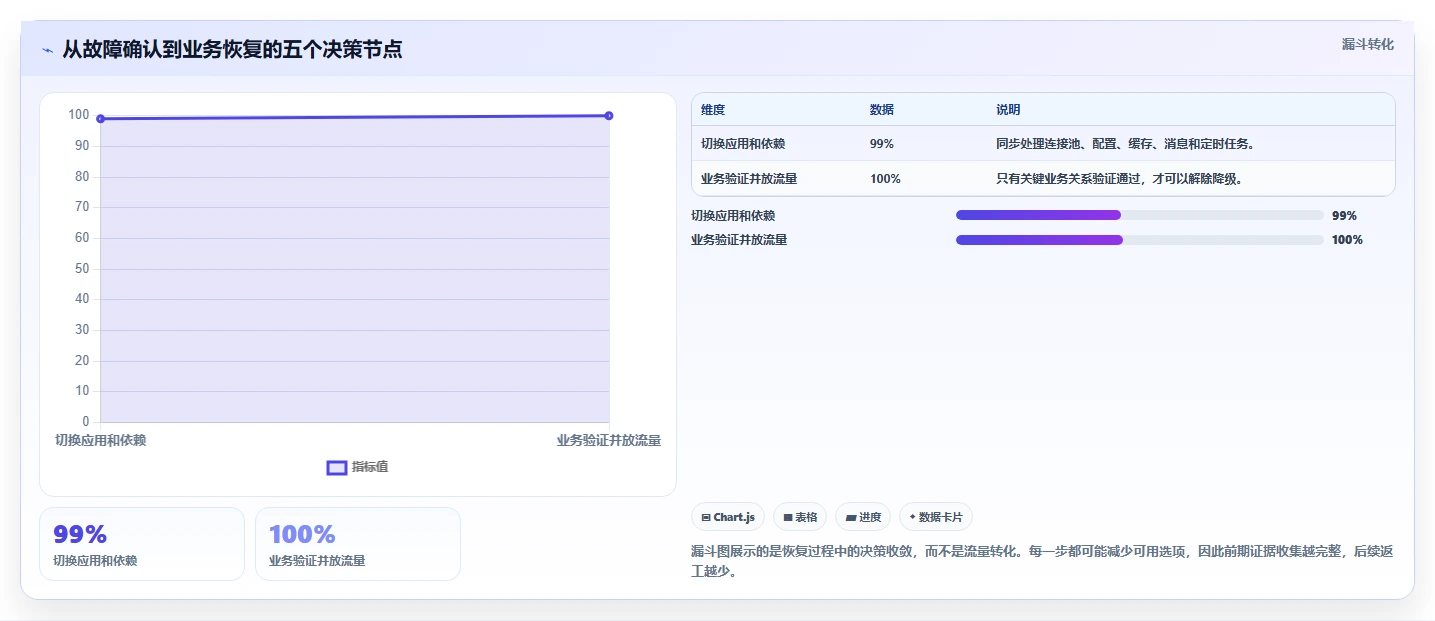This screenshot has width=1435, height=621.
Task: Click the footnote paragraph starting 漏斗图展示的是
Action: coord(1042,562)
